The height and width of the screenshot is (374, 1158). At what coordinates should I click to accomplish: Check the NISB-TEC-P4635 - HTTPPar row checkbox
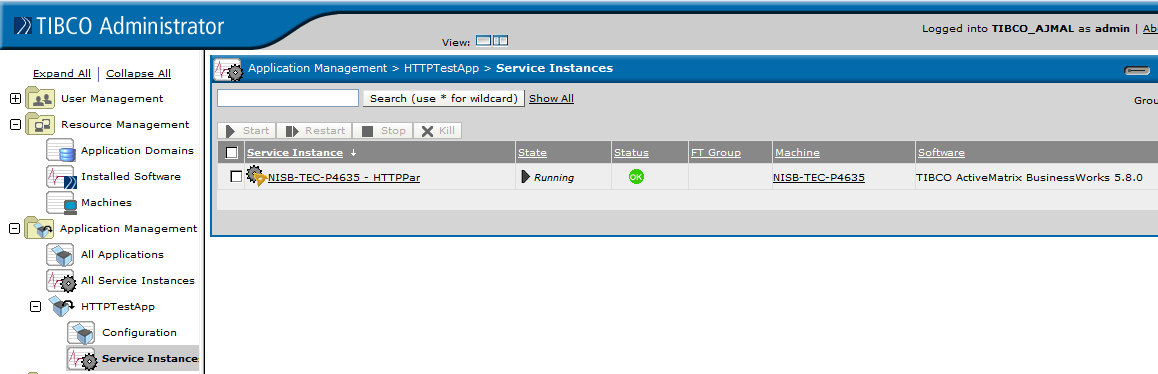[x=236, y=177]
